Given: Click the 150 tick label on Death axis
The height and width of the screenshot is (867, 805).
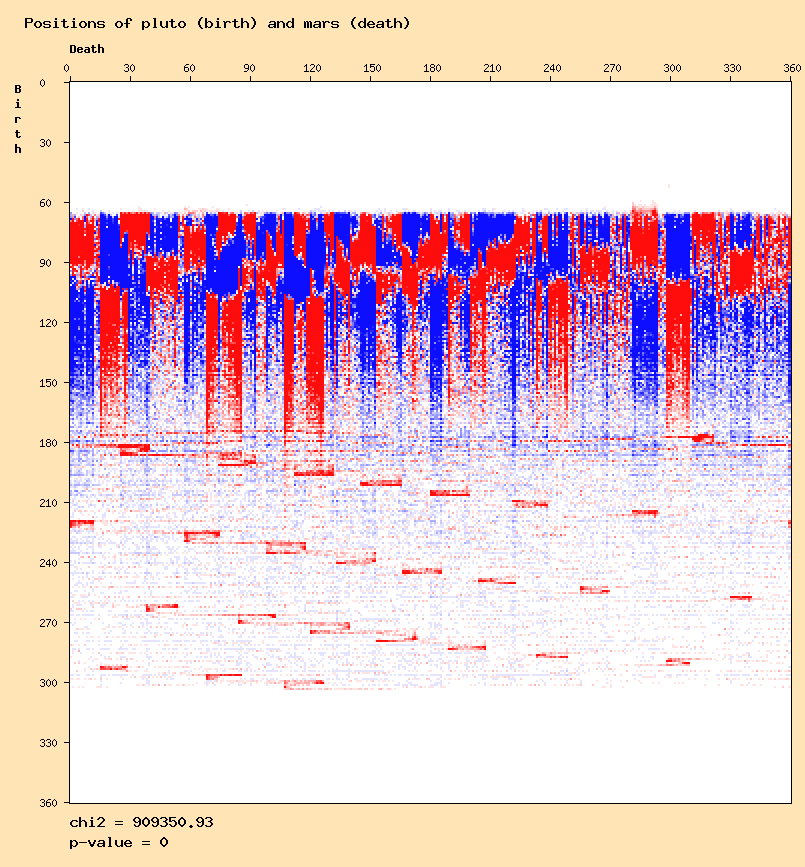Looking at the screenshot, I should click(371, 68).
